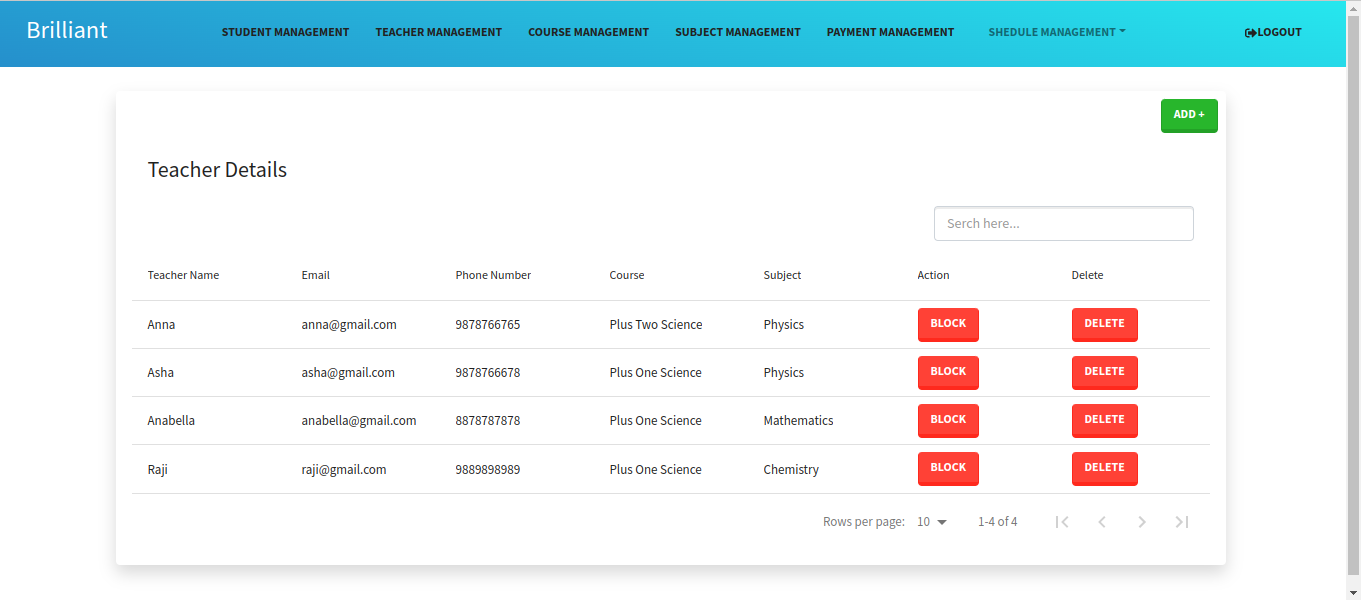Delete teacher Raji
This screenshot has width=1361, height=600.
1105,468
